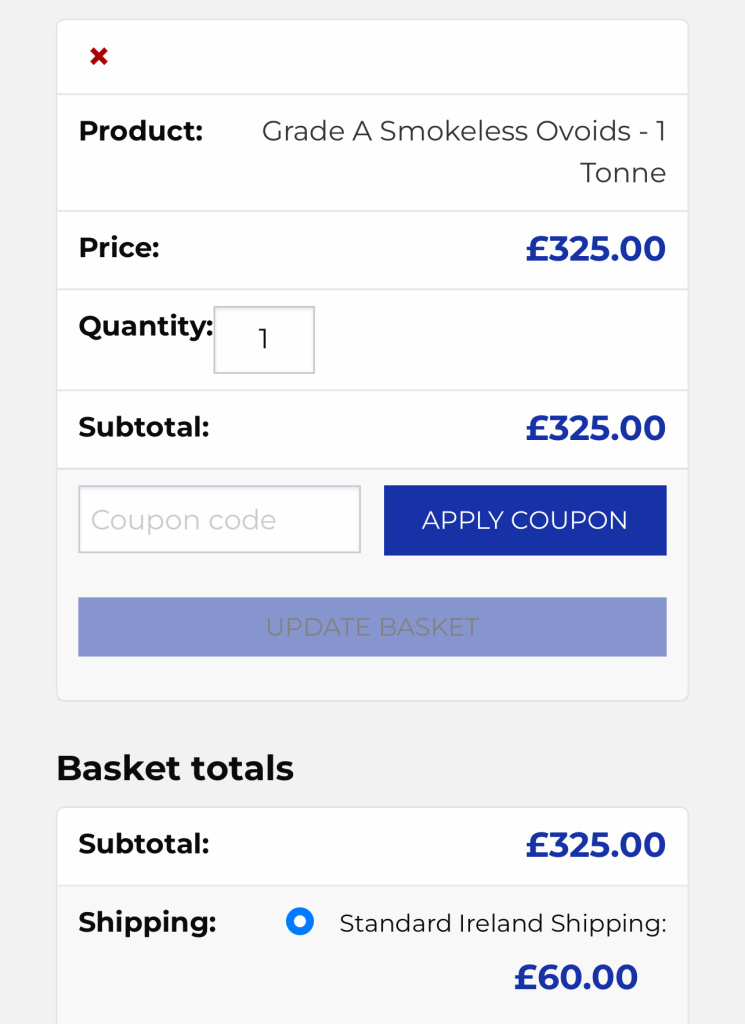745x1024 pixels.
Task: Click the Price: row label
Action: click(119, 248)
